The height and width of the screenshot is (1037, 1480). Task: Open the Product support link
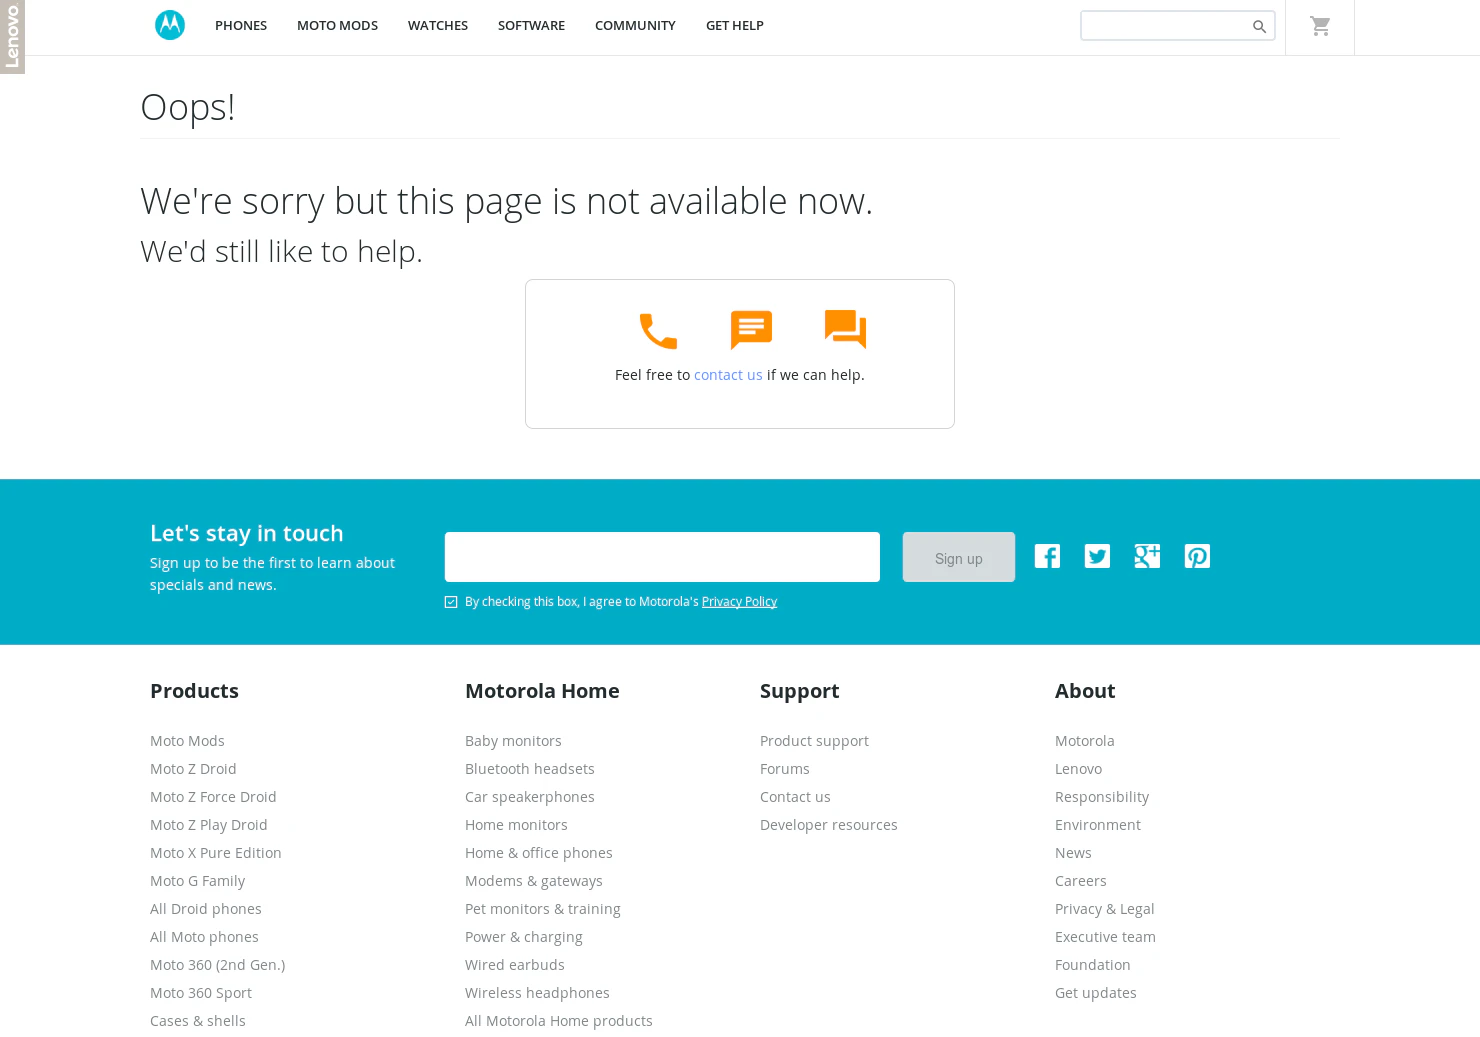[x=814, y=741]
